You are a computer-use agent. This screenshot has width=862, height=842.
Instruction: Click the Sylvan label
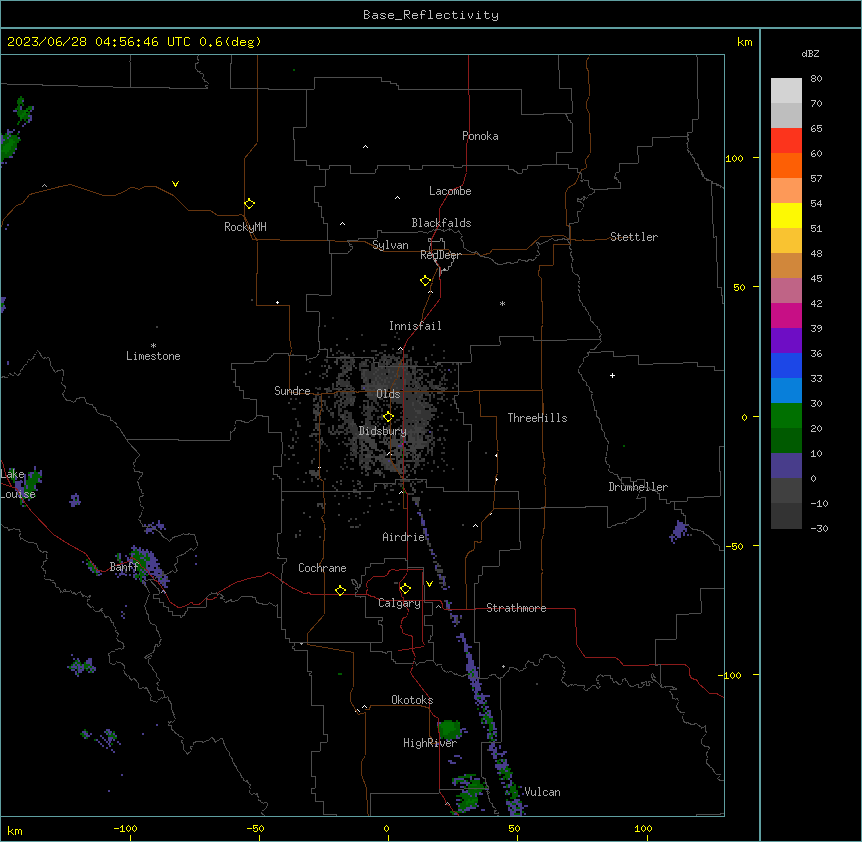coord(390,245)
